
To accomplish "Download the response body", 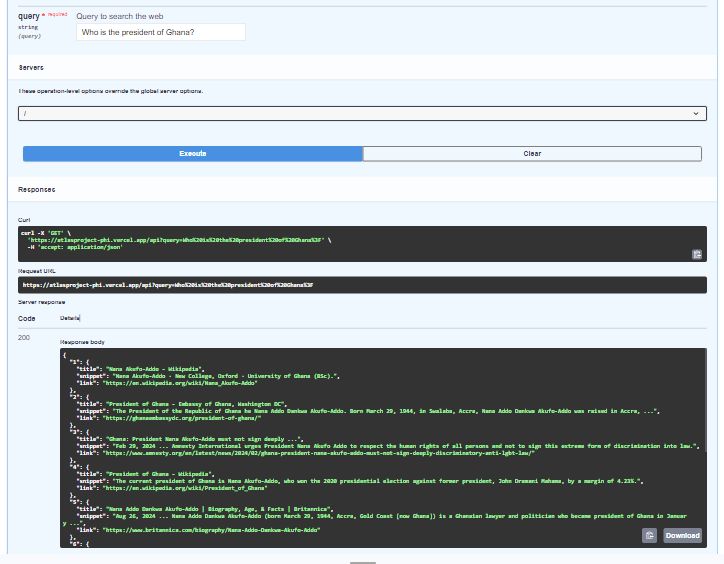I will point(682,535).
